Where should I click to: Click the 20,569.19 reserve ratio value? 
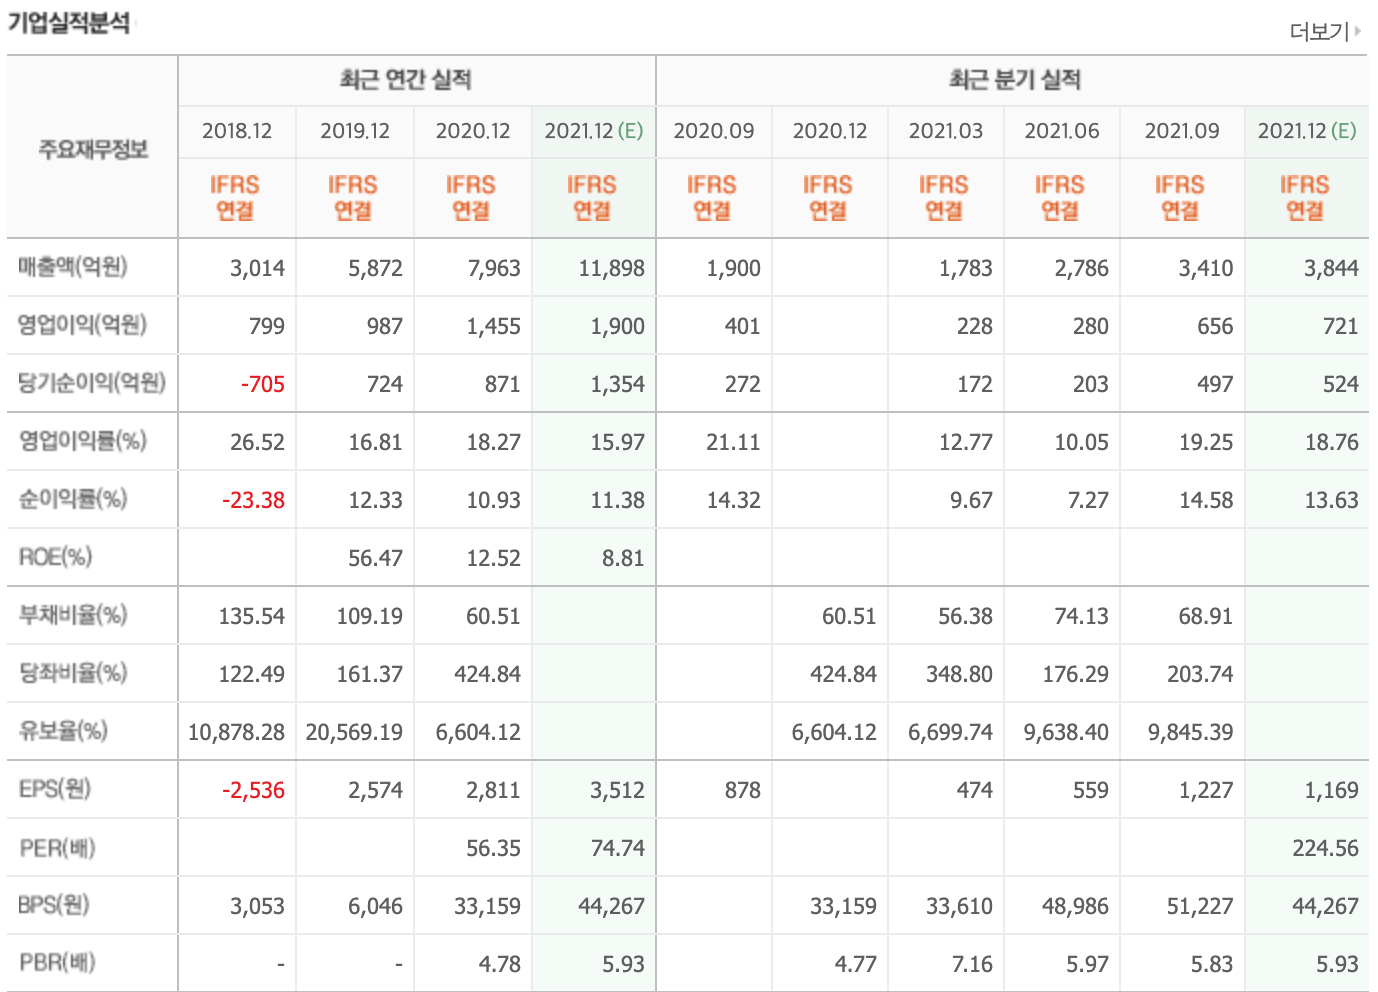(x=354, y=732)
